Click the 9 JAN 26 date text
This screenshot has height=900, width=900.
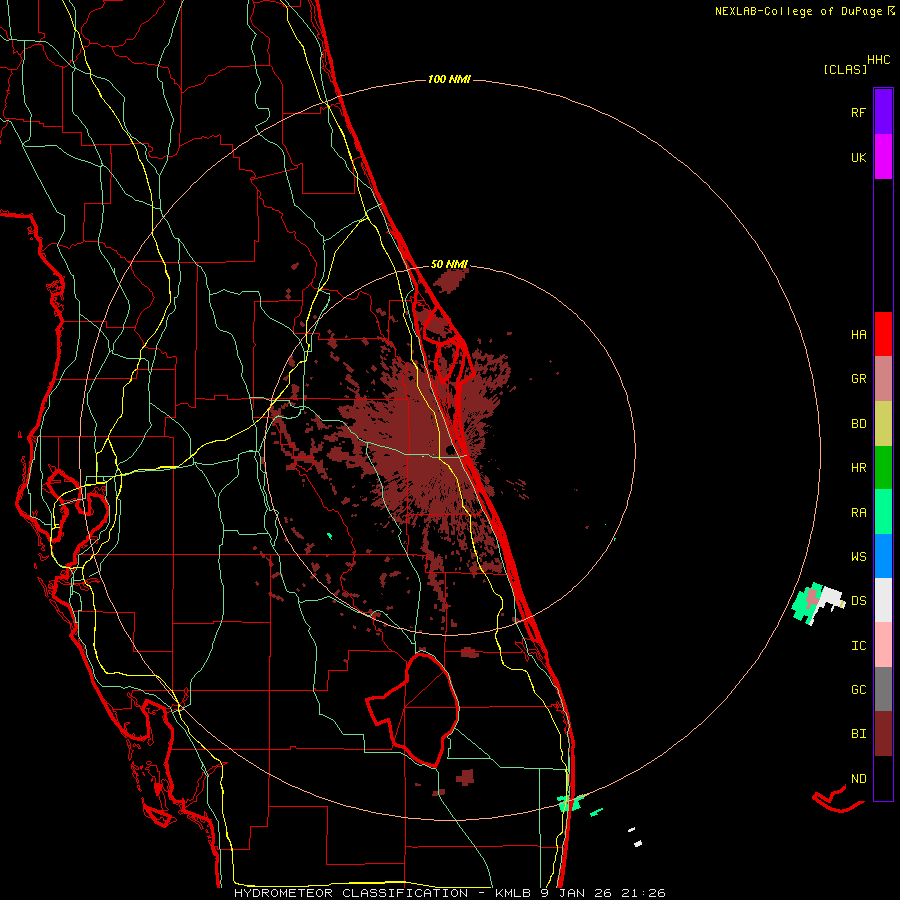(x=576, y=893)
